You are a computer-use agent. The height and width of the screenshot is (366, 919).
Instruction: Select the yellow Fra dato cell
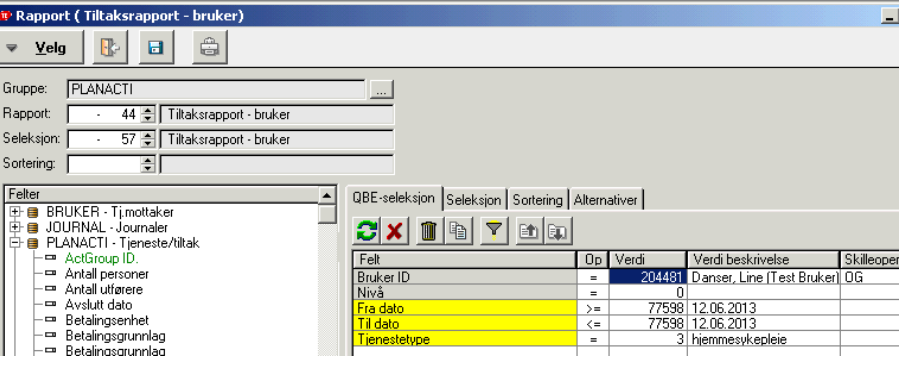[465, 307]
